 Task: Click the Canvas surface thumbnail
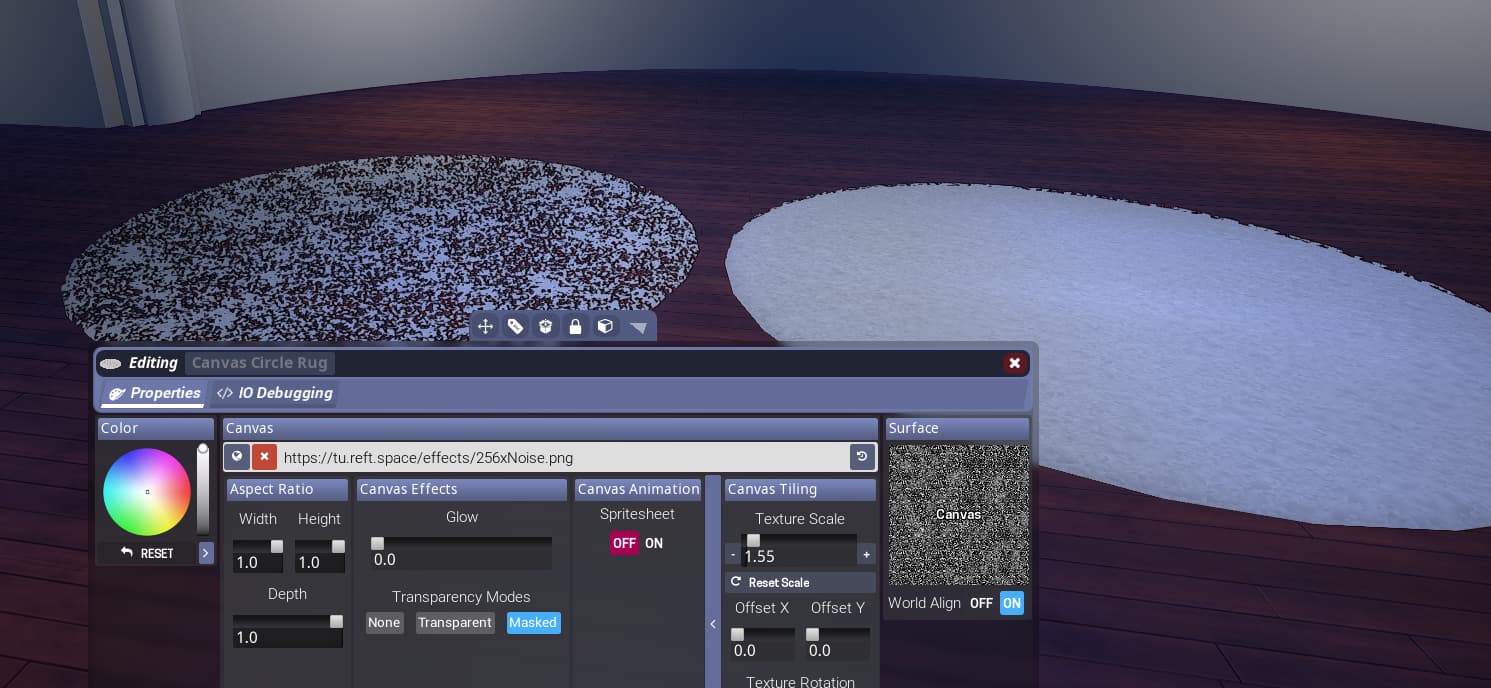click(x=959, y=515)
